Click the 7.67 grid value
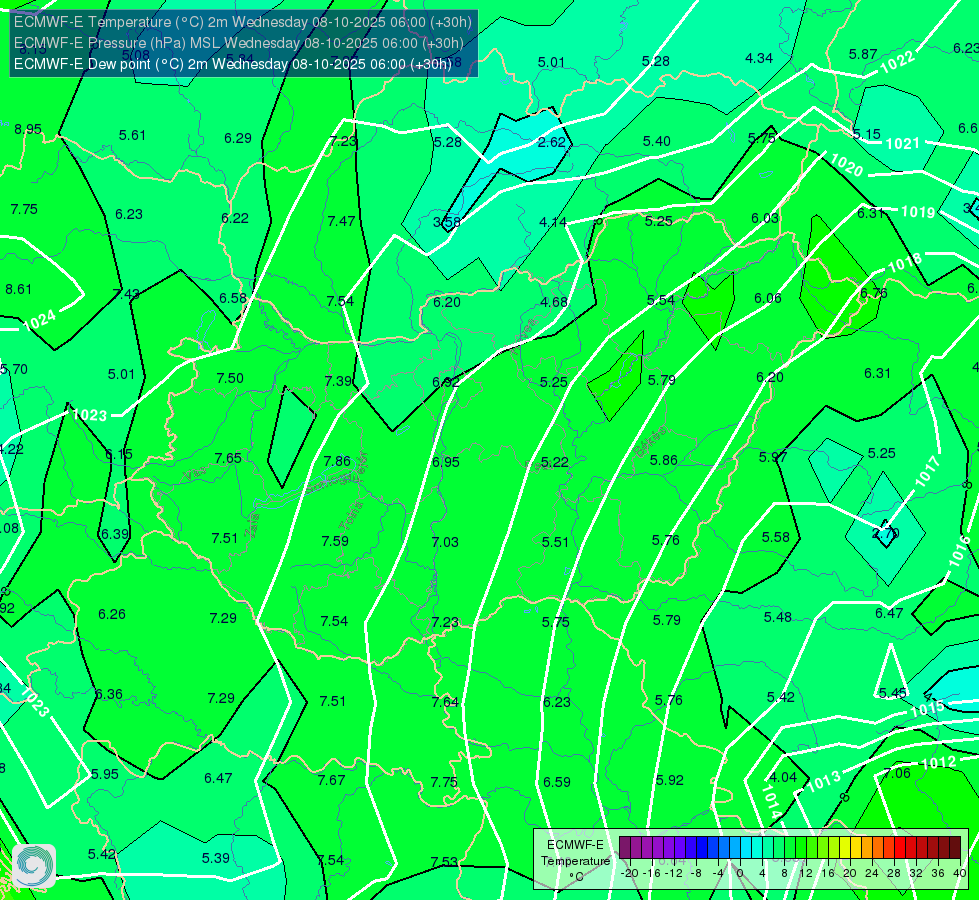This screenshot has width=979, height=900. [x=332, y=780]
